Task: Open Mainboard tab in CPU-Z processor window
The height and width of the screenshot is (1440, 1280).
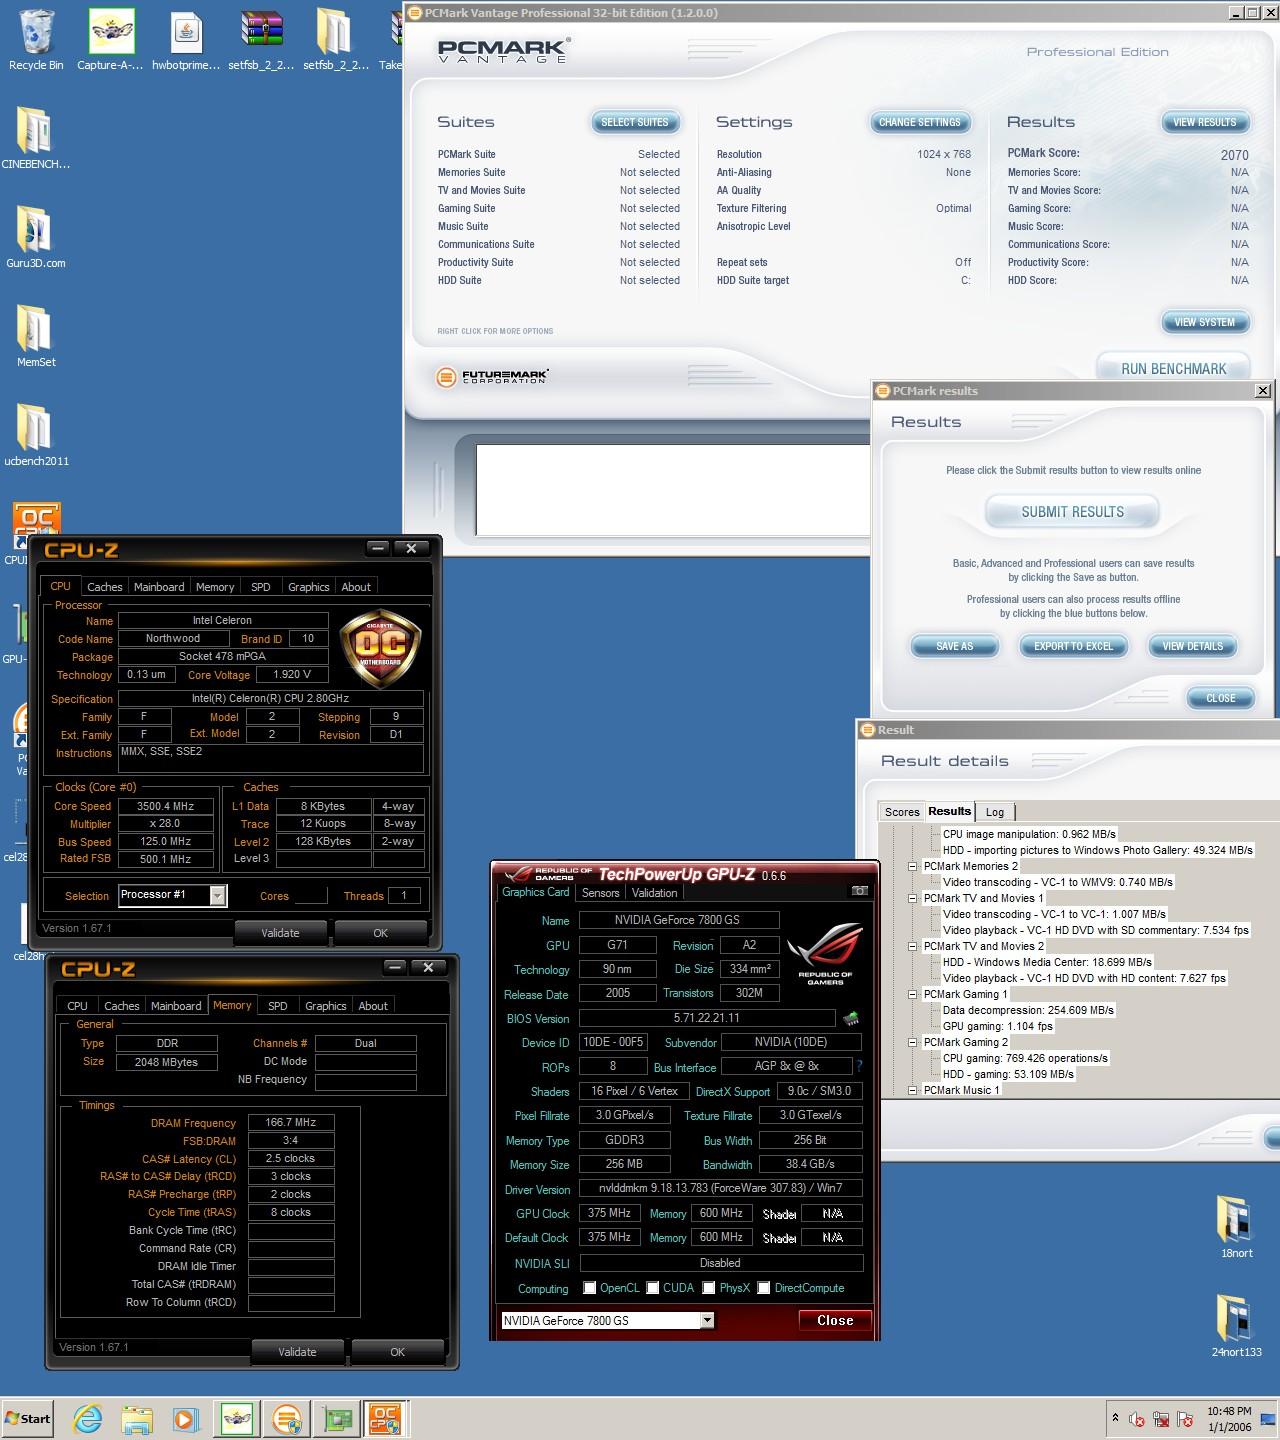Action: (x=159, y=587)
